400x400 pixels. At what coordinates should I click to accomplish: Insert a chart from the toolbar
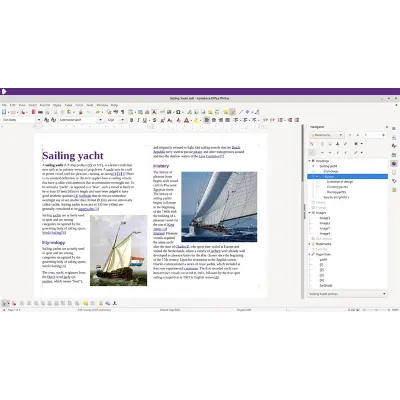[147, 112]
